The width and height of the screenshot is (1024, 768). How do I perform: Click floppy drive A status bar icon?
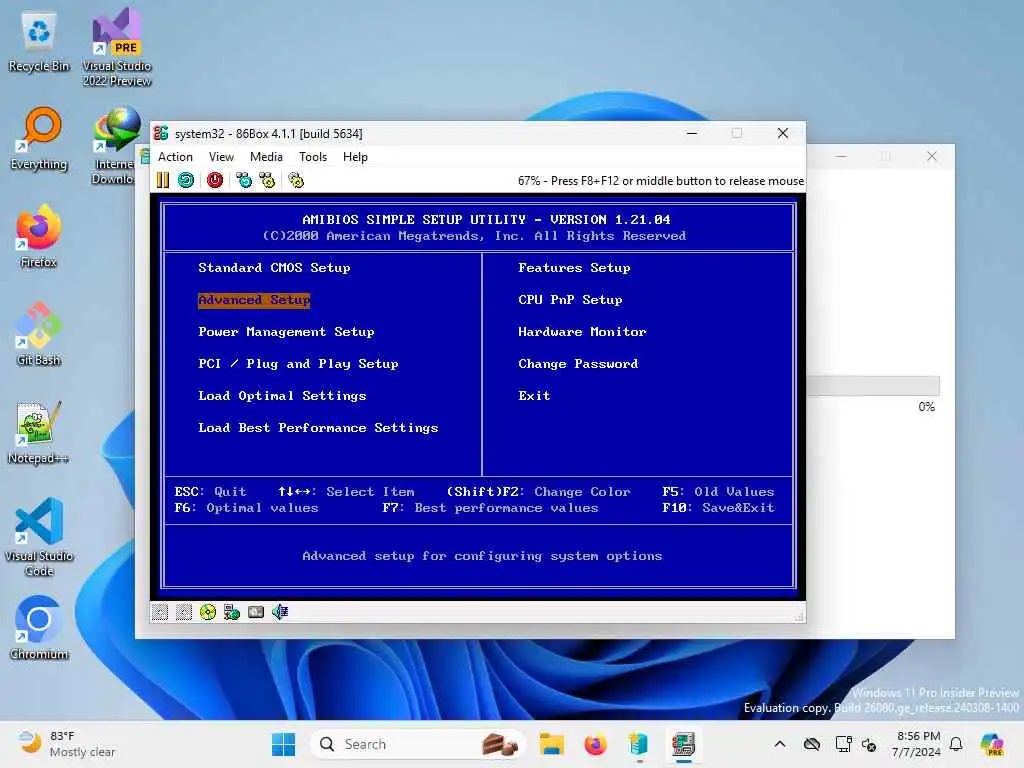(160, 612)
